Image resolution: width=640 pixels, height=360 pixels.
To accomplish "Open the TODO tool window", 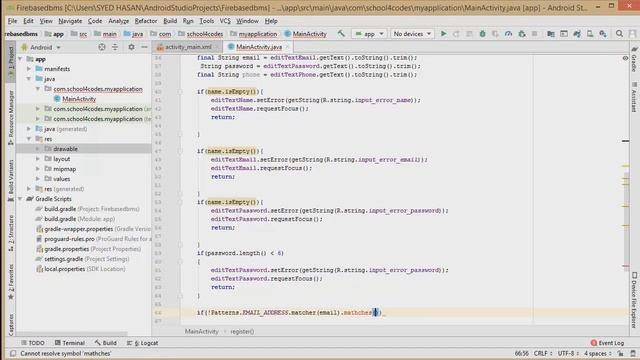I will click(33, 343).
